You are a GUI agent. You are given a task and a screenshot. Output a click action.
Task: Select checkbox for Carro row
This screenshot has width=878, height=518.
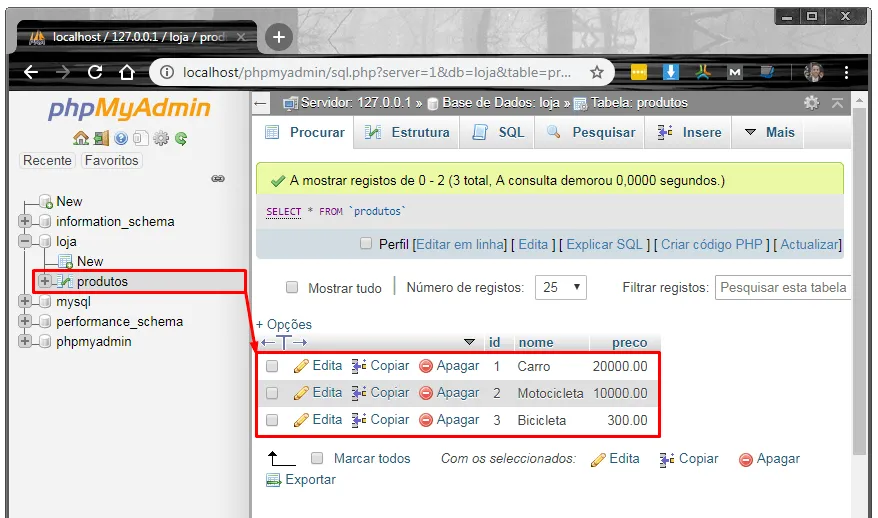pos(272,366)
